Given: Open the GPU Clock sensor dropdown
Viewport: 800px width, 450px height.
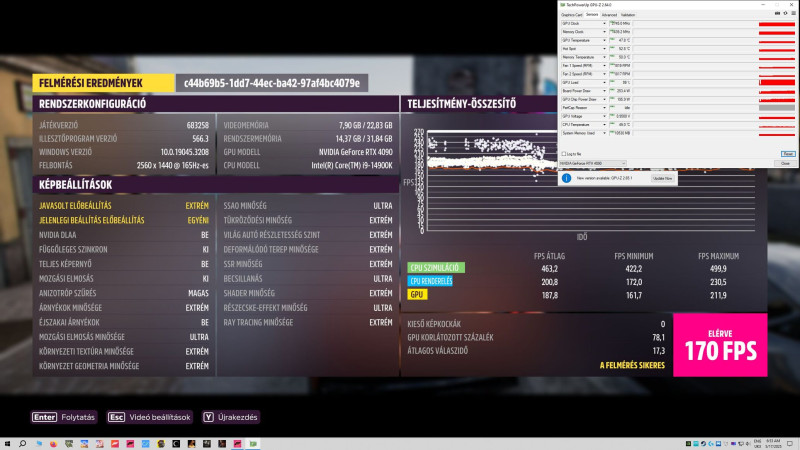Looking at the screenshot, I should (x=604, y=23).
